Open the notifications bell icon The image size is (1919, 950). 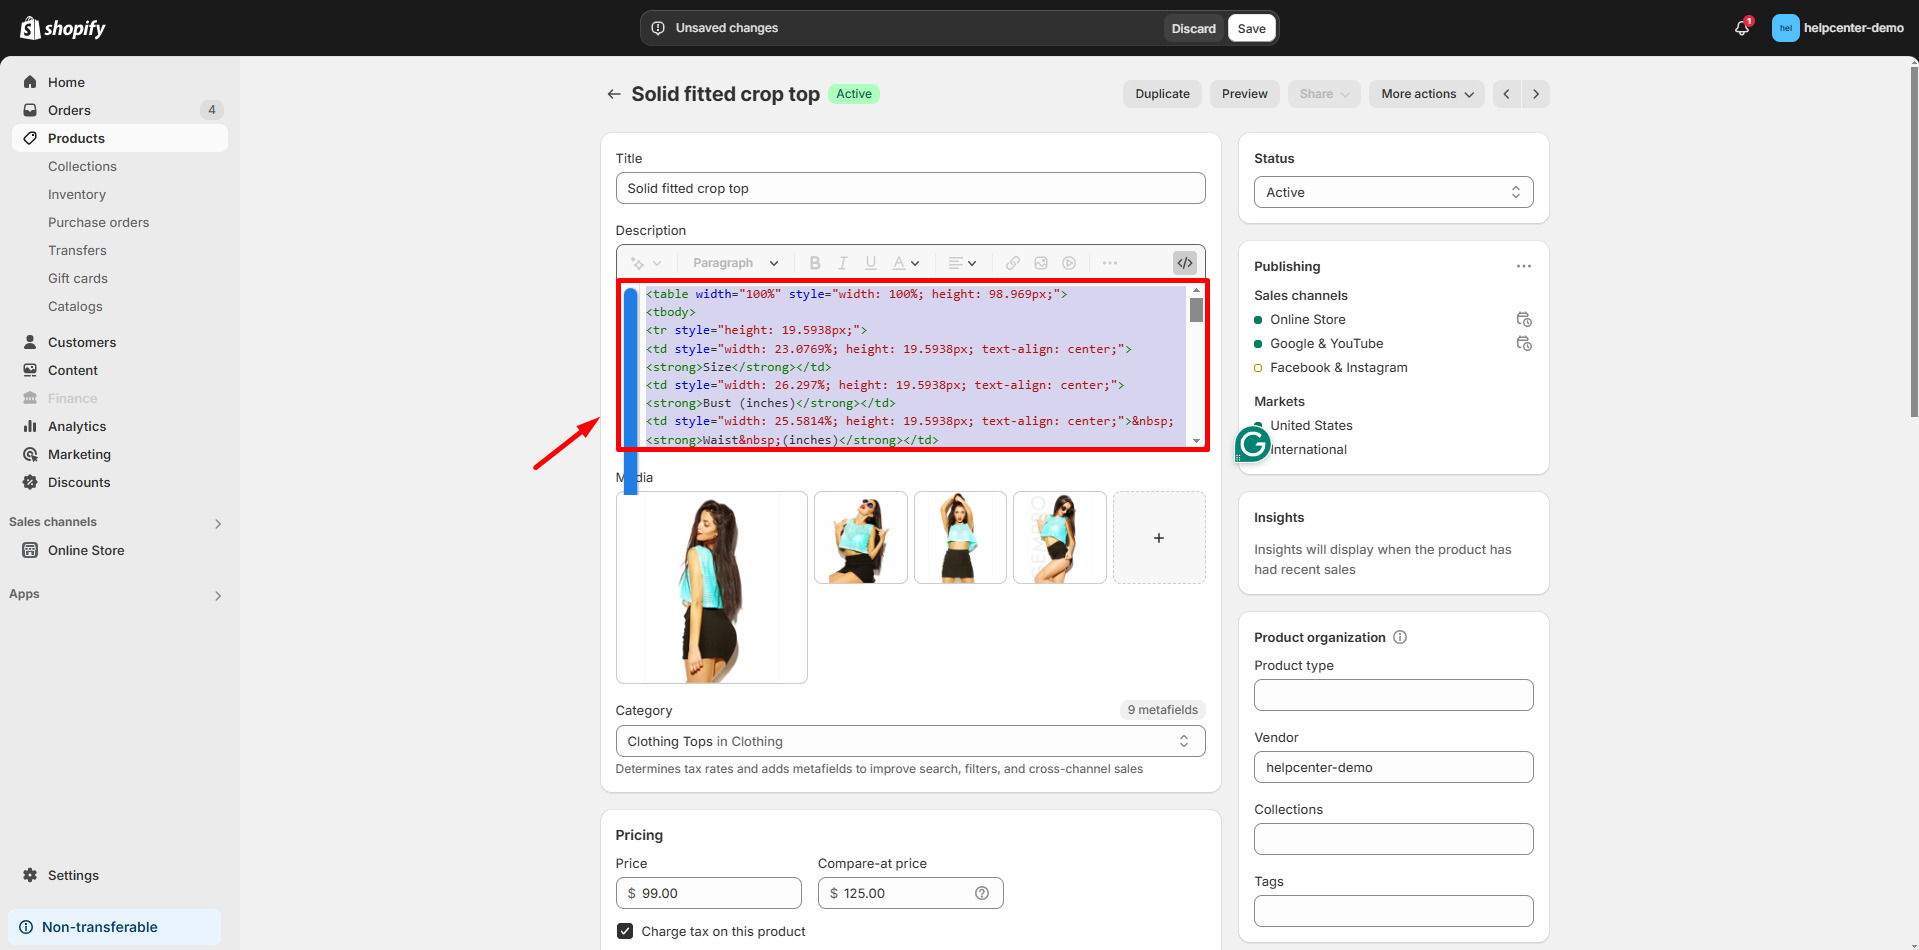click(1740, 27)
